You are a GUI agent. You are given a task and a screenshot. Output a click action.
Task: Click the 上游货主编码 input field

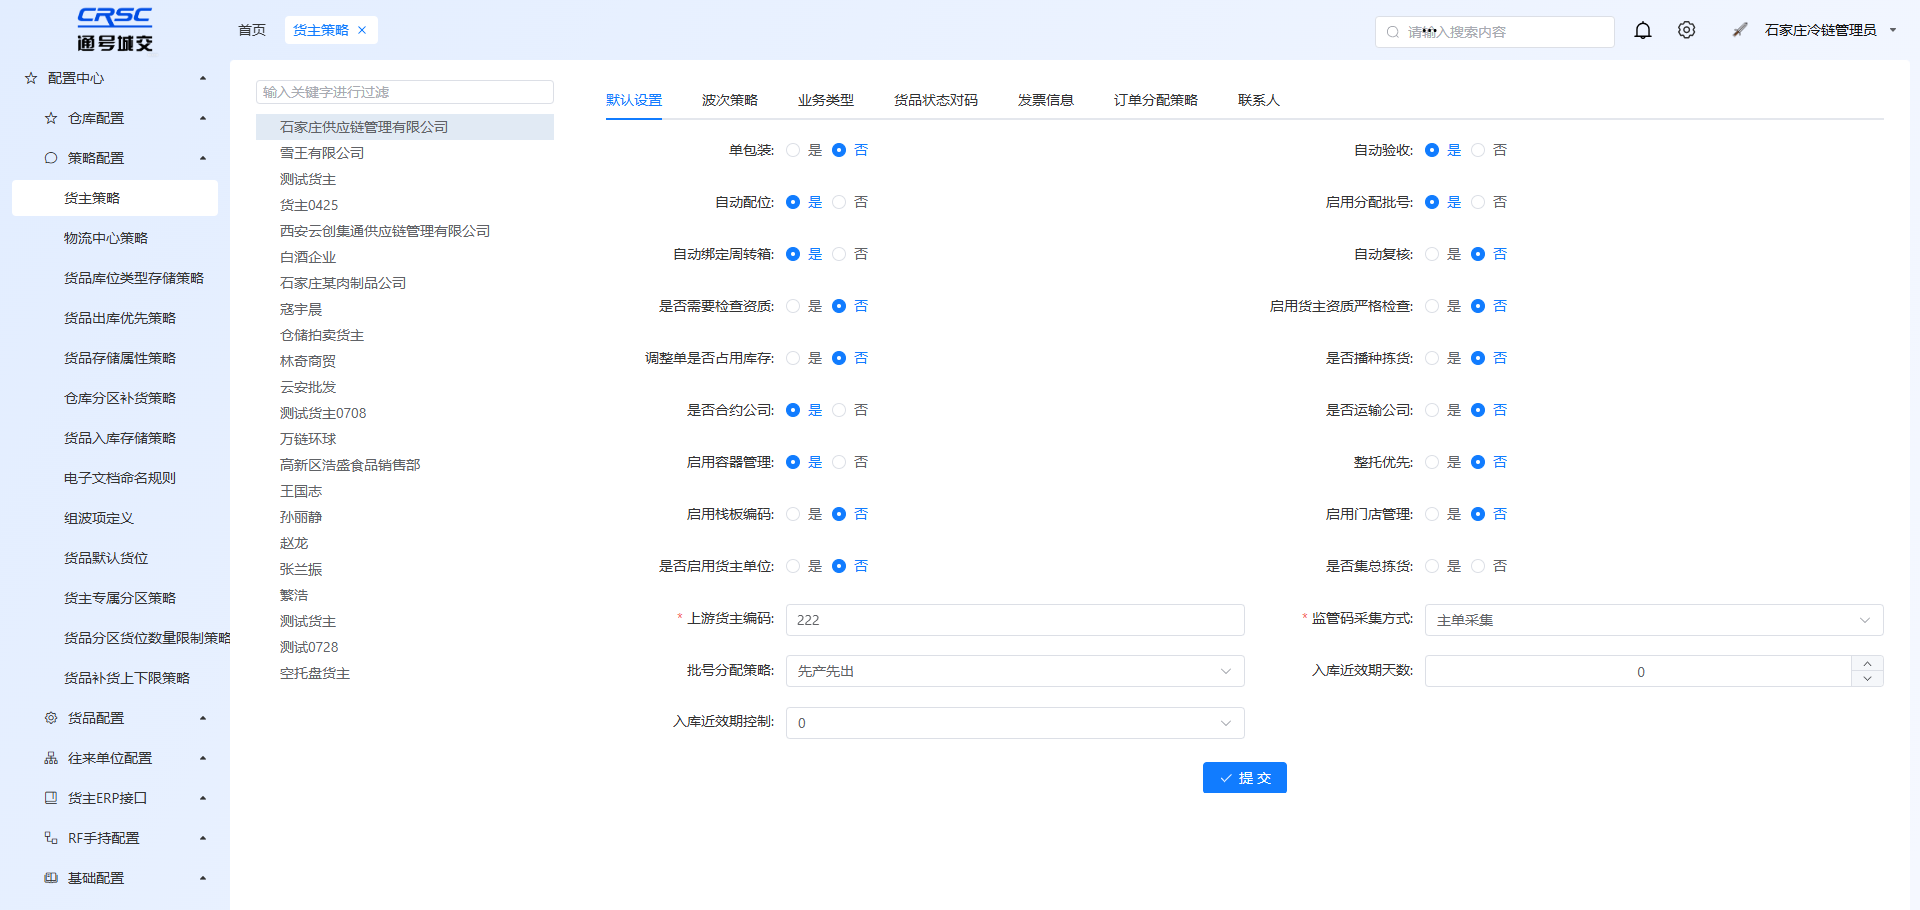pos(1015,620)
